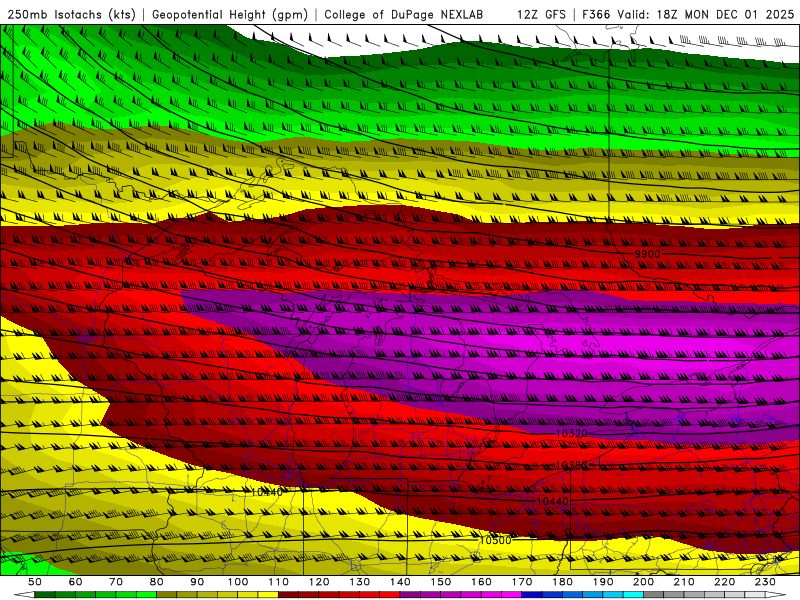Screen dimensions: 800x600
Task: Click the 'Valid: 18Z MON DEC 01 2025' text
Action: coord(706,14)
